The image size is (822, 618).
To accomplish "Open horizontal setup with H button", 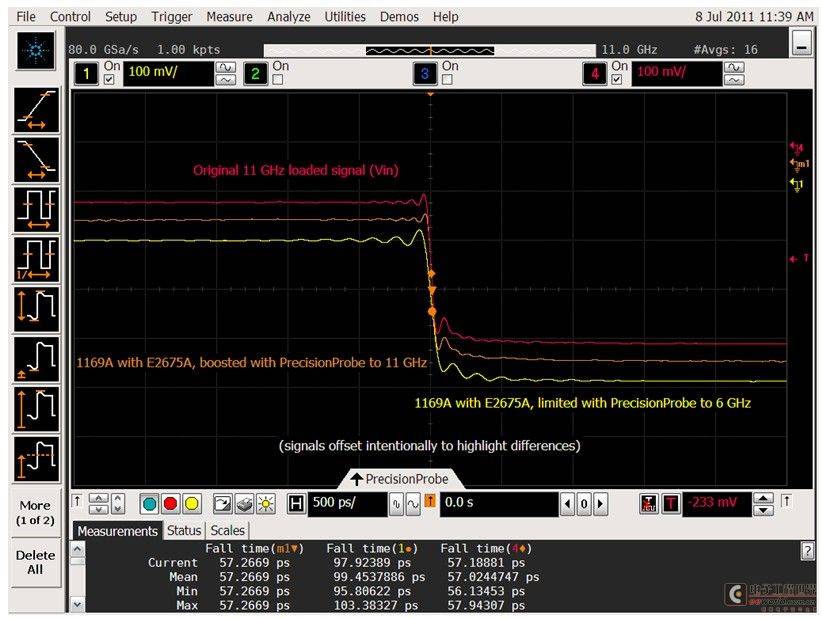I will [x=296, y=504].
